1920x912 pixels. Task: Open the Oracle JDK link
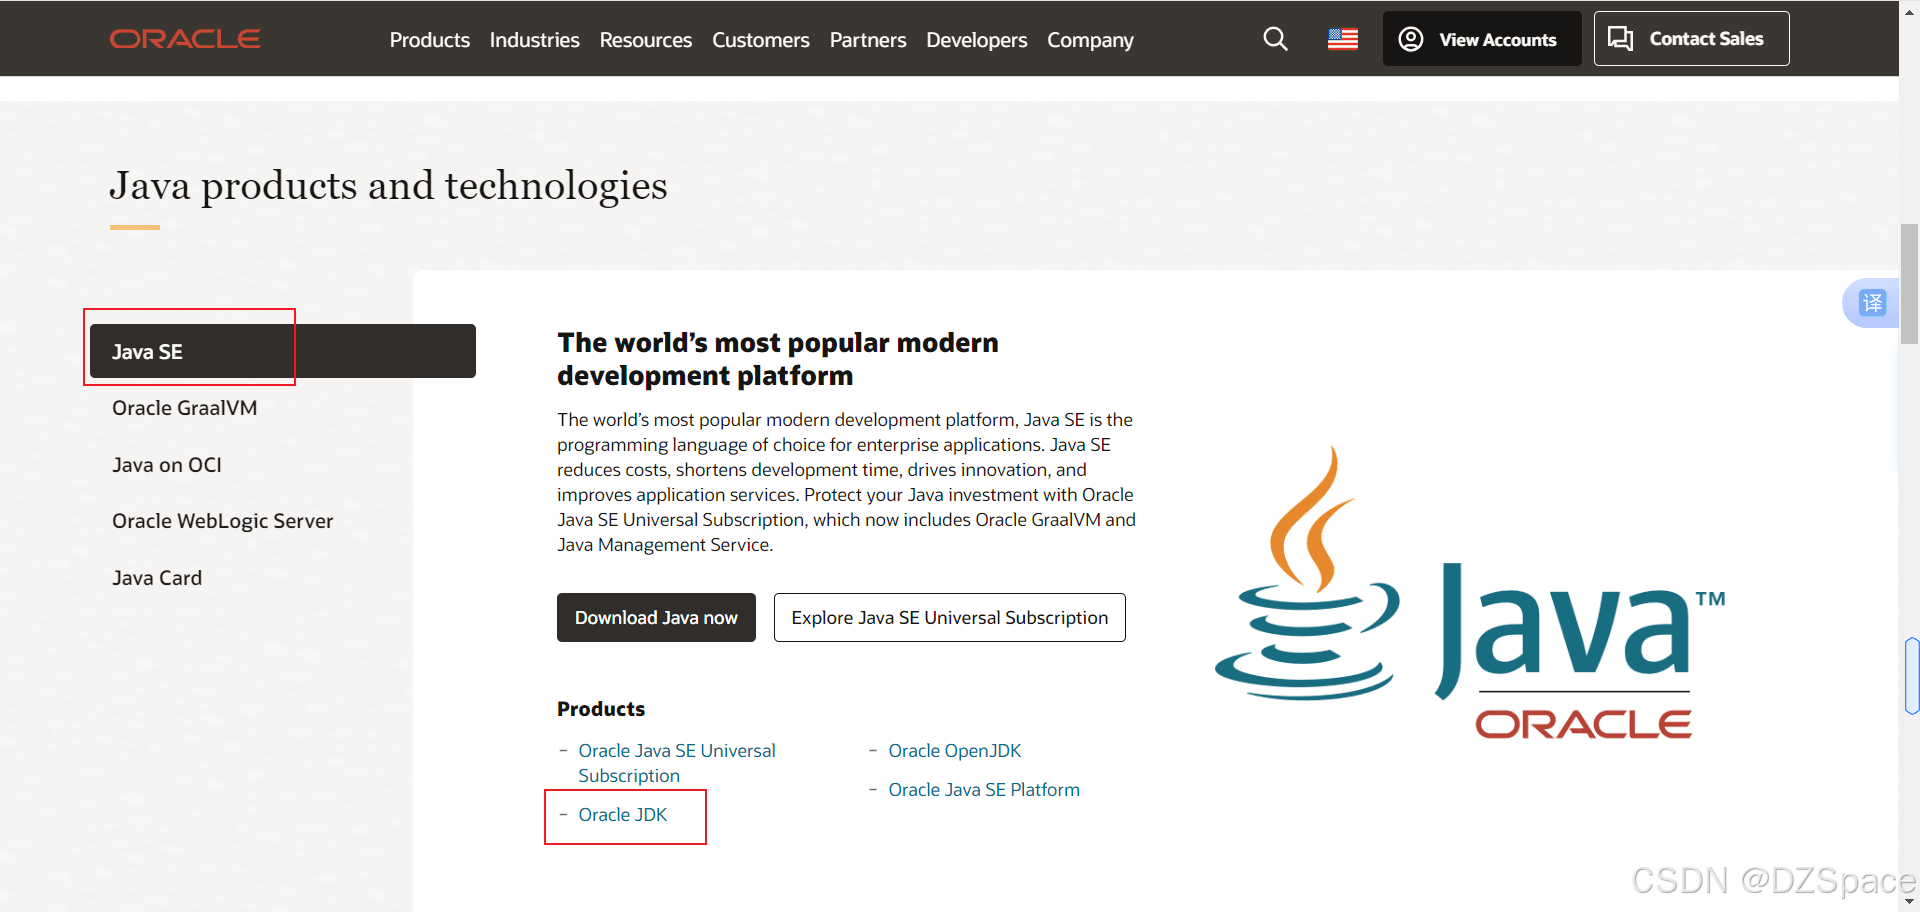tap(622, 815)
